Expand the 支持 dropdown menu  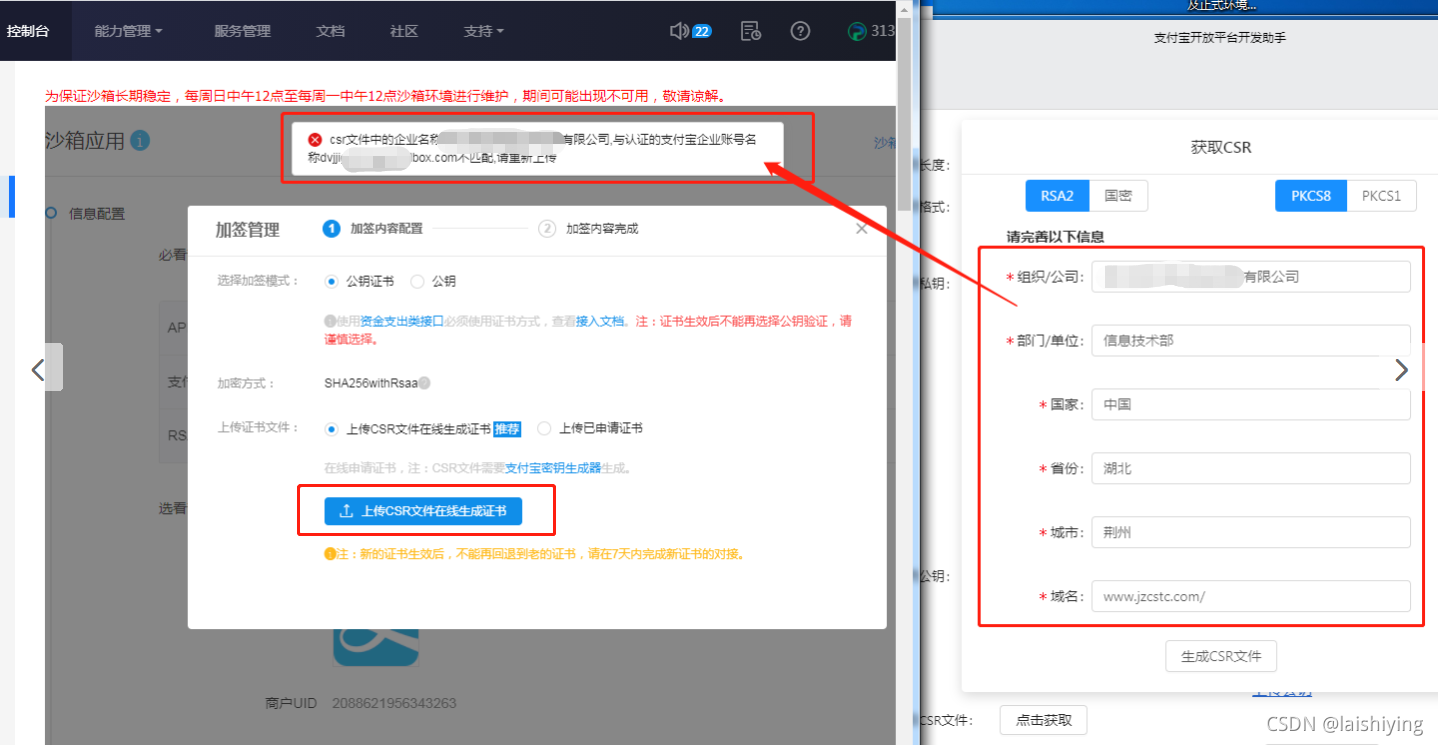484,31
